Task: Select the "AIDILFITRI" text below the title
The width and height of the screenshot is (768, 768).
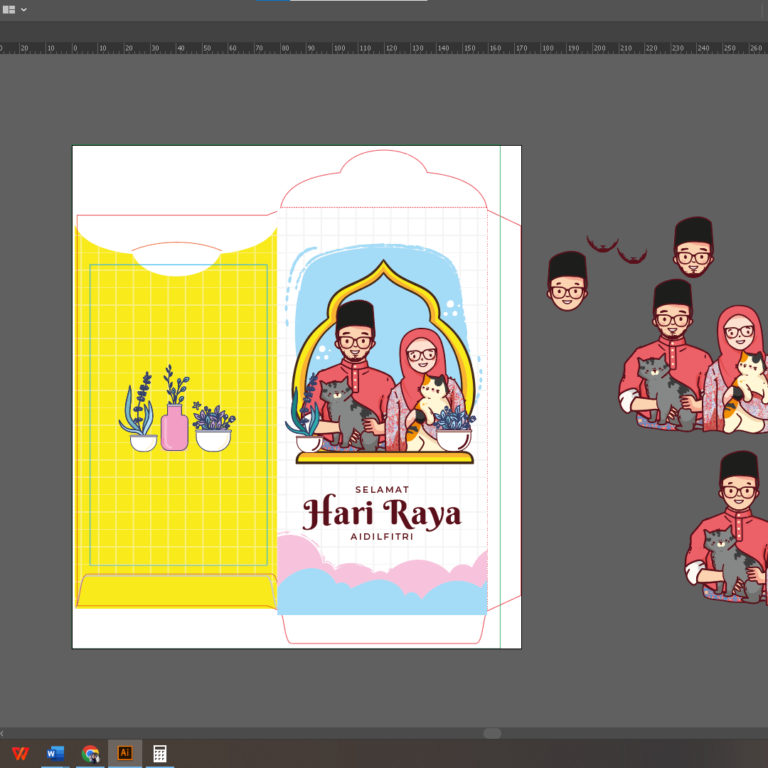Action: [382, 537]
